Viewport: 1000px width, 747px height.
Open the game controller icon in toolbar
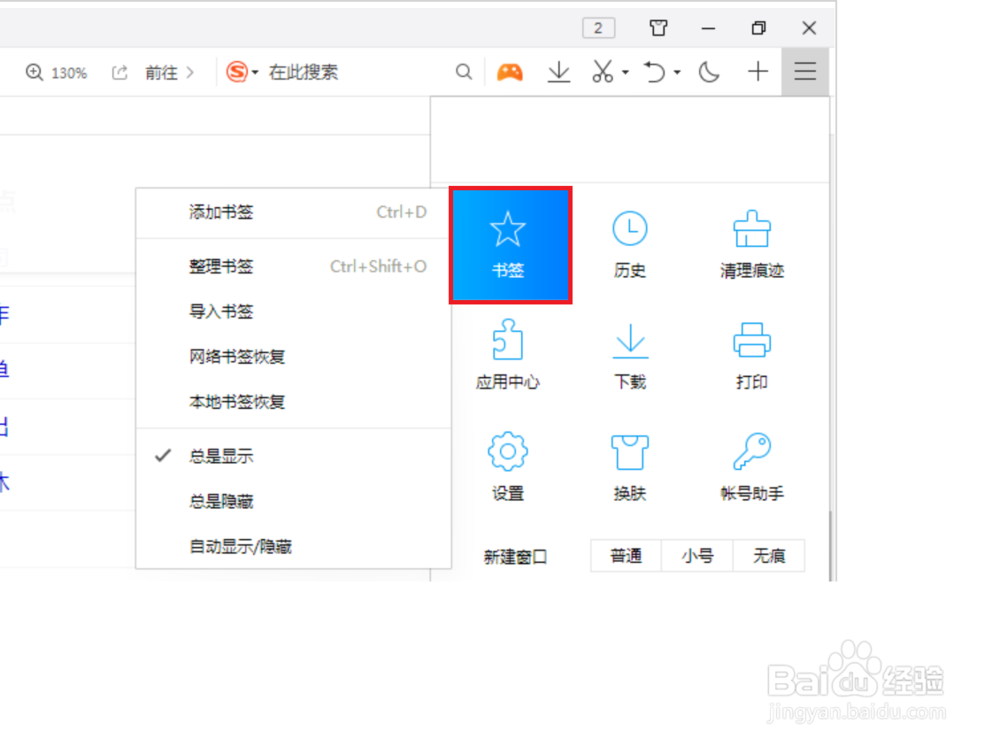[510, 72]
